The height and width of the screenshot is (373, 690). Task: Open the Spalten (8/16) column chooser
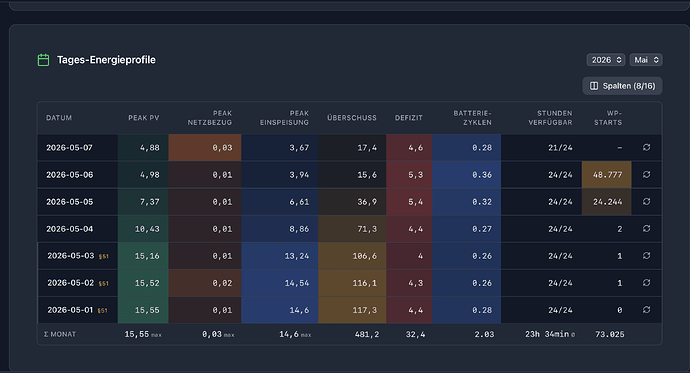pos(622,86)
